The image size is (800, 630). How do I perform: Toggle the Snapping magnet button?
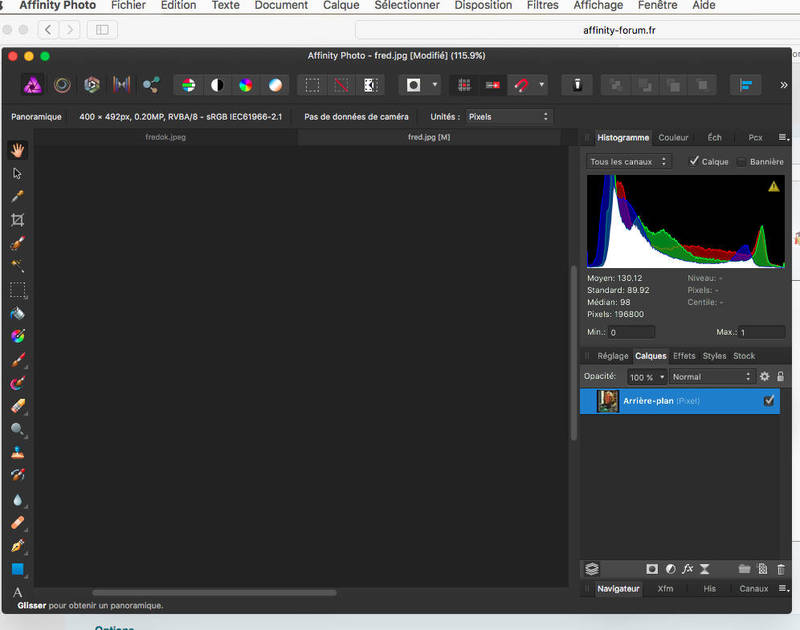(x=521, y=85)
